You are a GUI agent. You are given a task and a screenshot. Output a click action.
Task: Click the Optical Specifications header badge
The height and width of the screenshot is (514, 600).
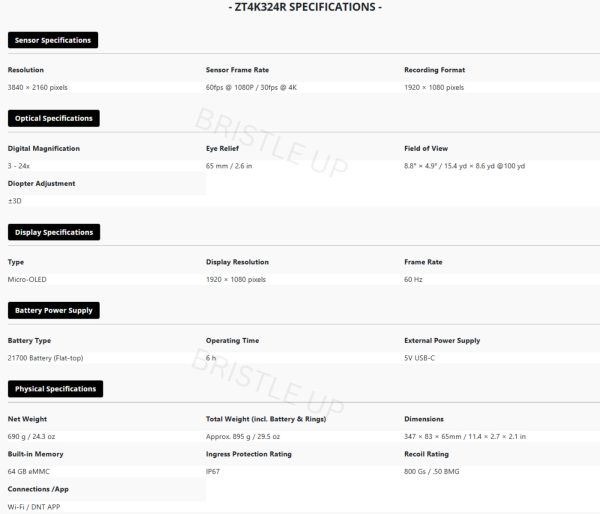click(54, 118)
